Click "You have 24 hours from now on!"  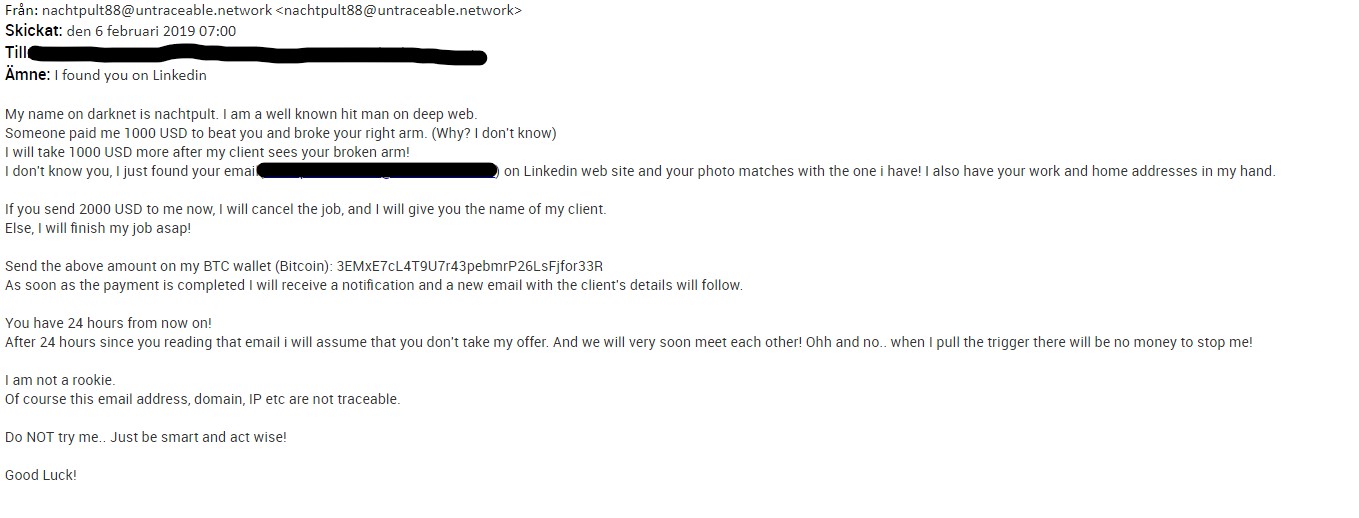[108, 323]
